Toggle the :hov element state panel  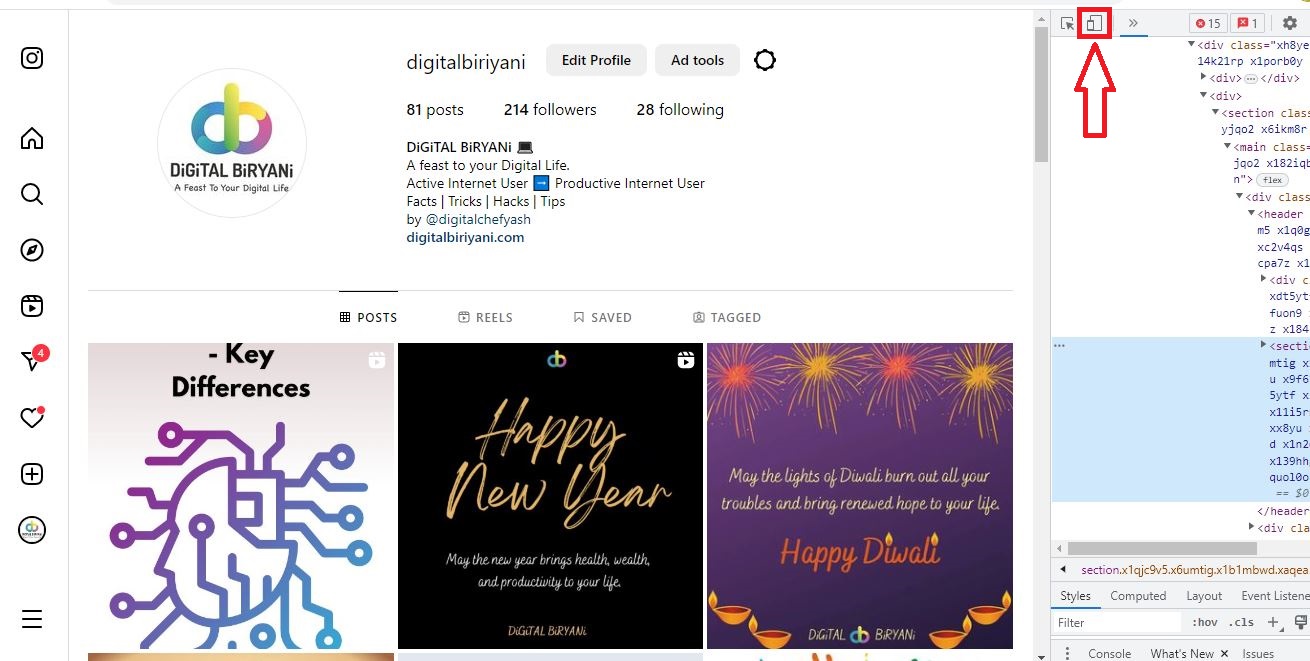[1204, 622]
